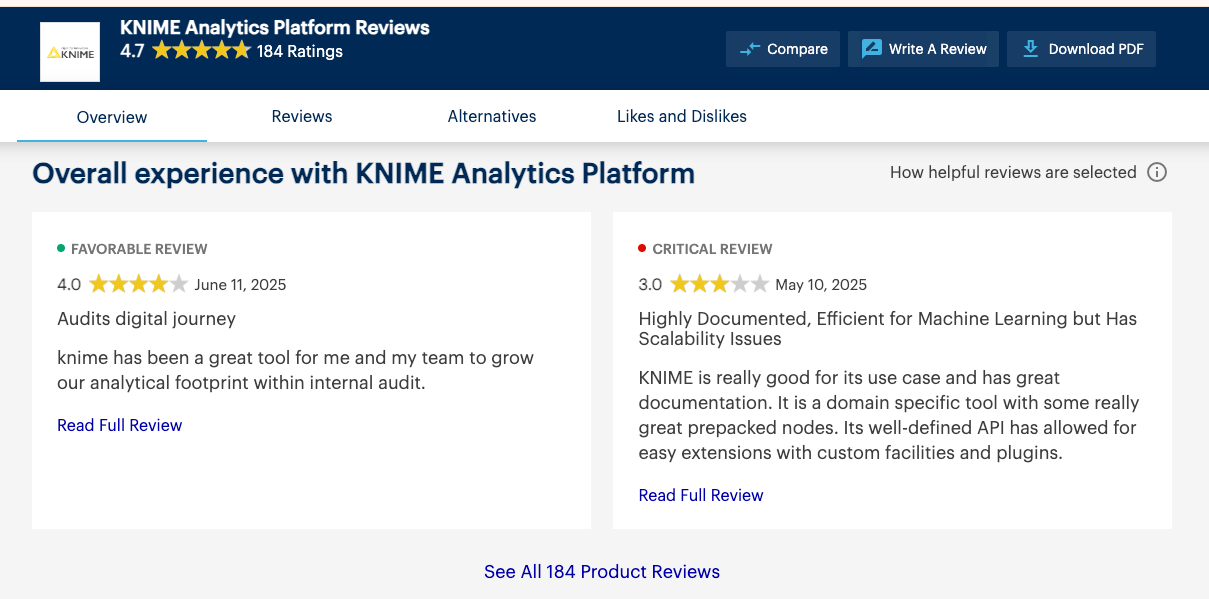Viewport: 1209px width, 599px height.
Task: Open the Likes and Dislikes tab
Action: (x=682, y=116)
